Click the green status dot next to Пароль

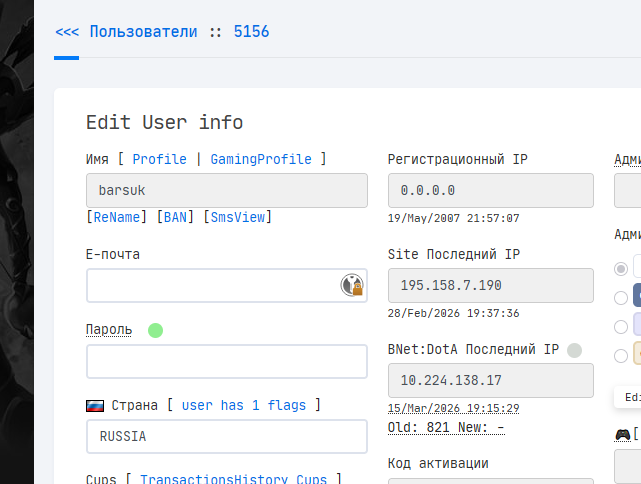pyautogui.click(x=155, y=330)
